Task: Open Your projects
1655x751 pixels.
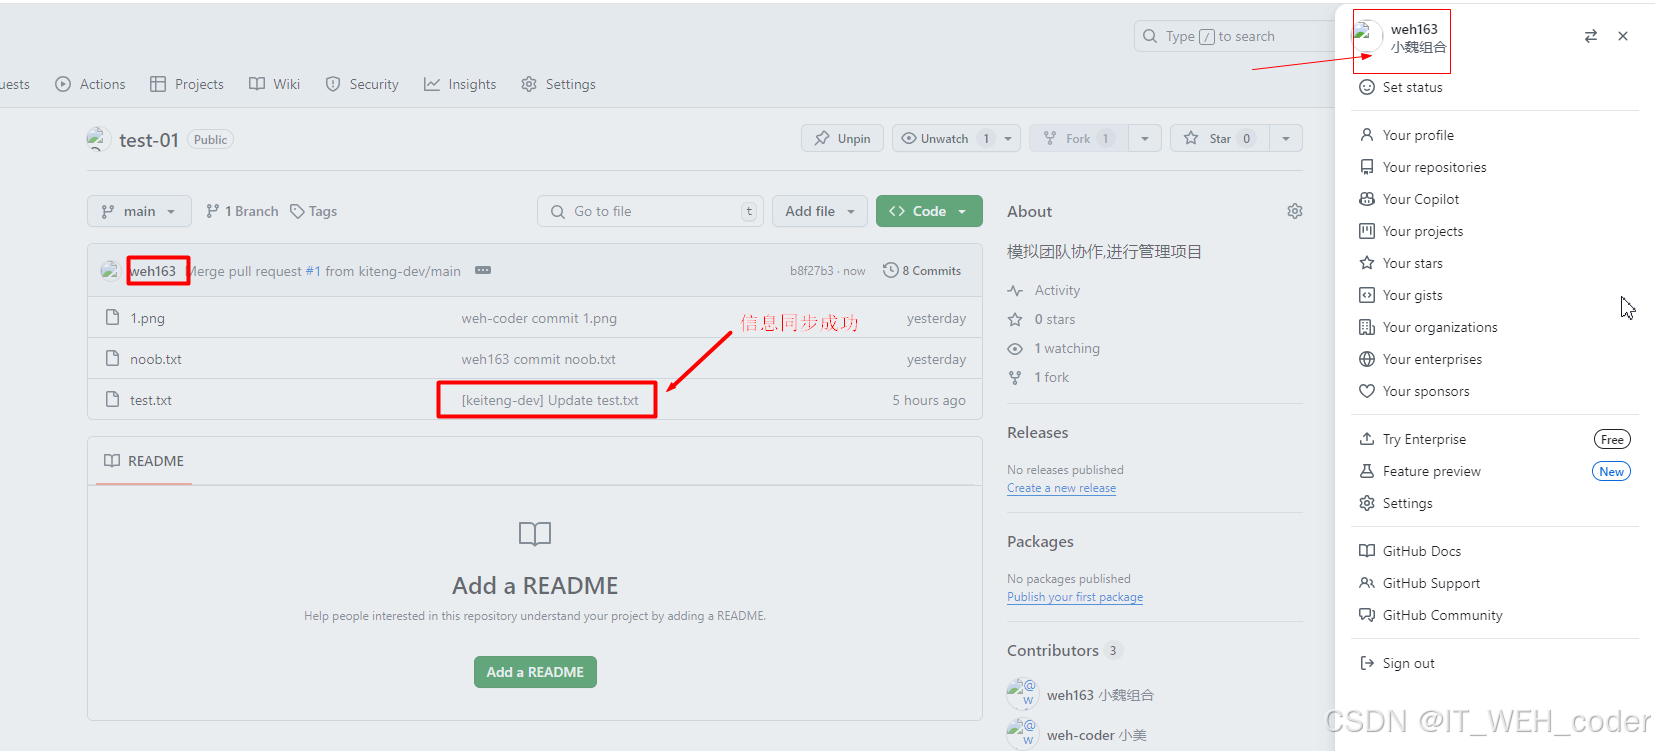Action: coord(1495,231)
